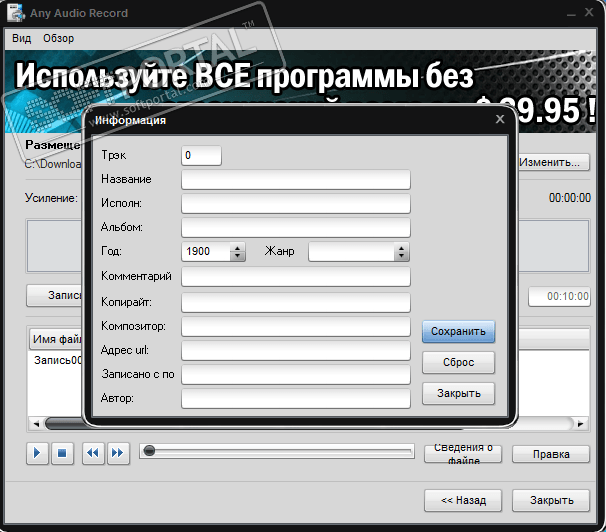Click the advertisement banner Используйте ВСЕ программы
Image resolution: width=606 pixels, height=532 pixels.
pyautogui.click(x=300, y=91)
